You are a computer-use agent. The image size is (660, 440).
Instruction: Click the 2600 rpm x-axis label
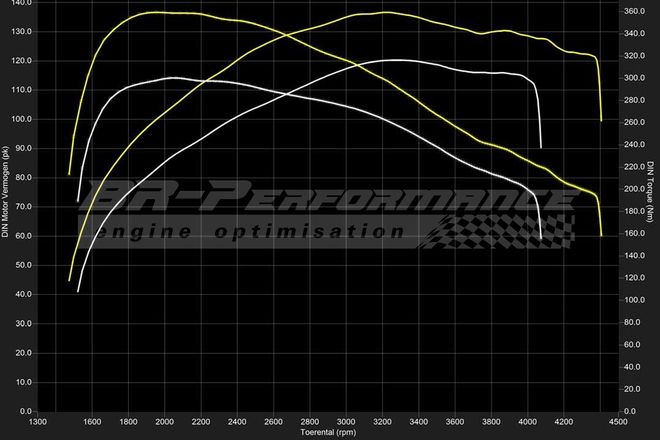(274, 422)
